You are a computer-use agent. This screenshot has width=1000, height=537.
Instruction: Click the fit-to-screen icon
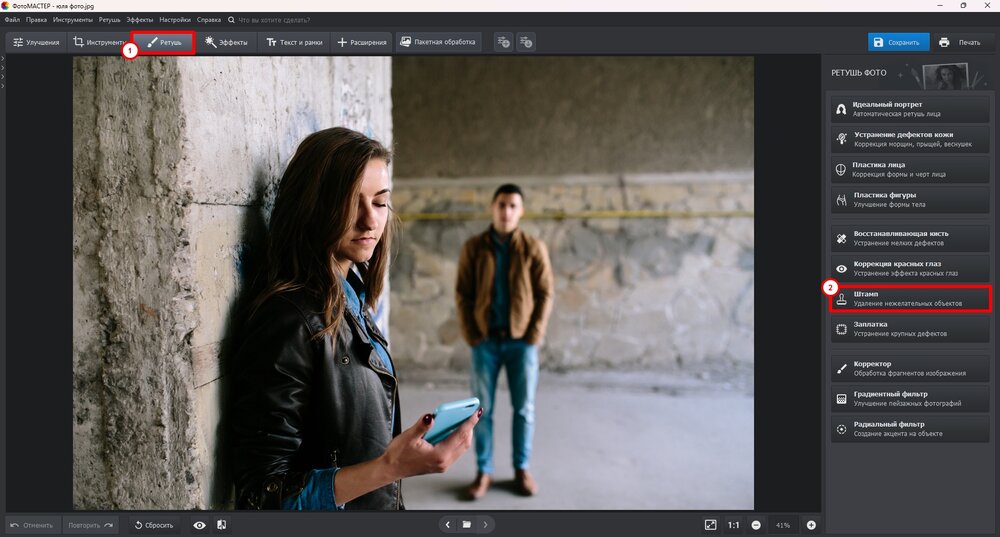click(x=710, y=525)
